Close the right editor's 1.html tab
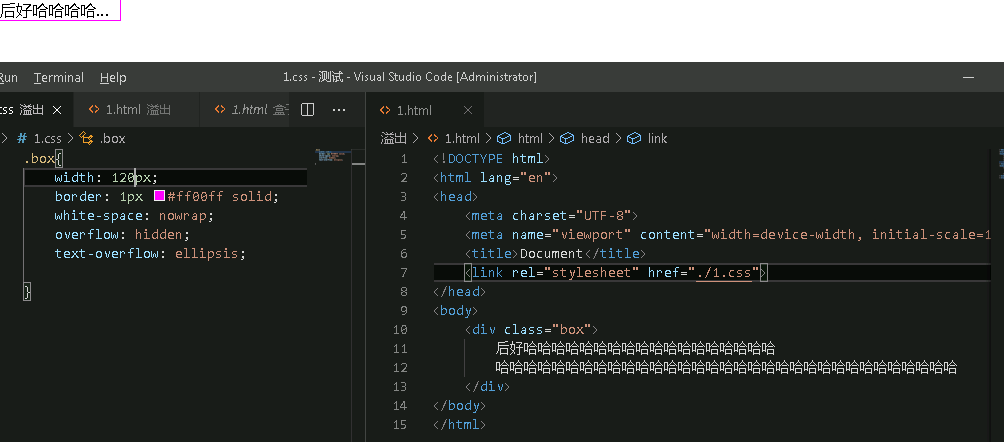The width and height of the screenshot is (1004, 442). 467,110
